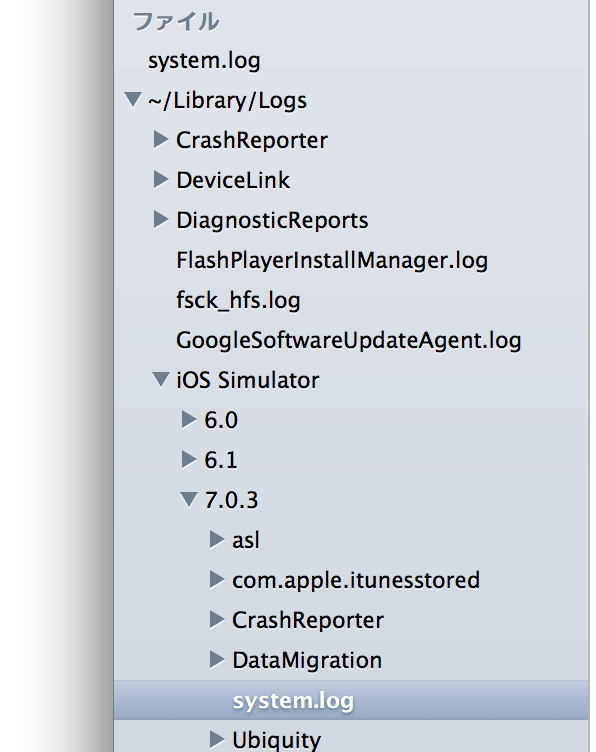This screenshot has width=596, height=752.
Task: Open the fsck_hfs.log file
Action: (x=238, y=301)
